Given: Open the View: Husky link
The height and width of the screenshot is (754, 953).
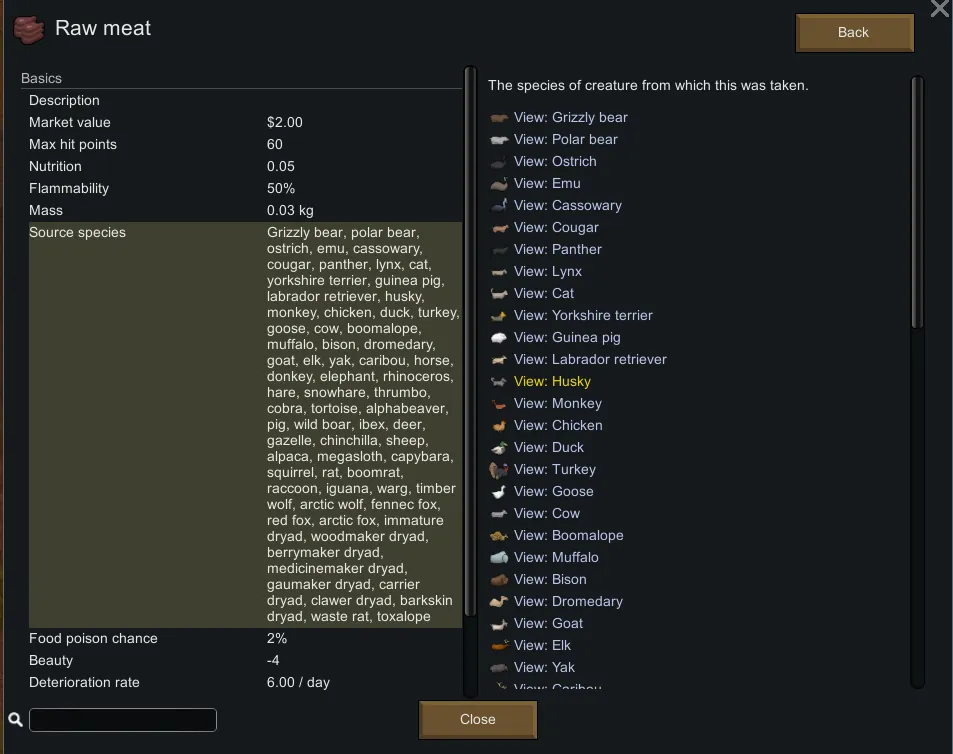Looking at the screenshot, I should point(552,382).
